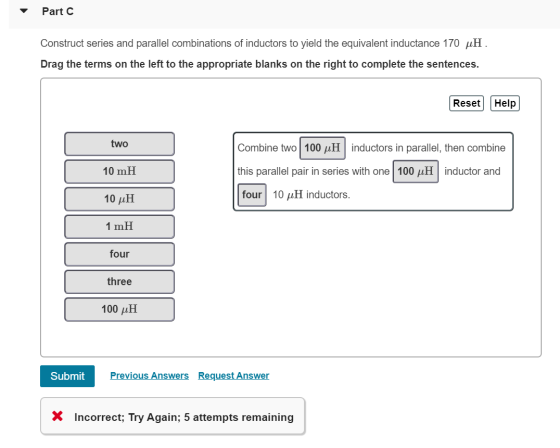Click the red X incorrect icon
Screen dimensions: 560x448
point(57,416)
